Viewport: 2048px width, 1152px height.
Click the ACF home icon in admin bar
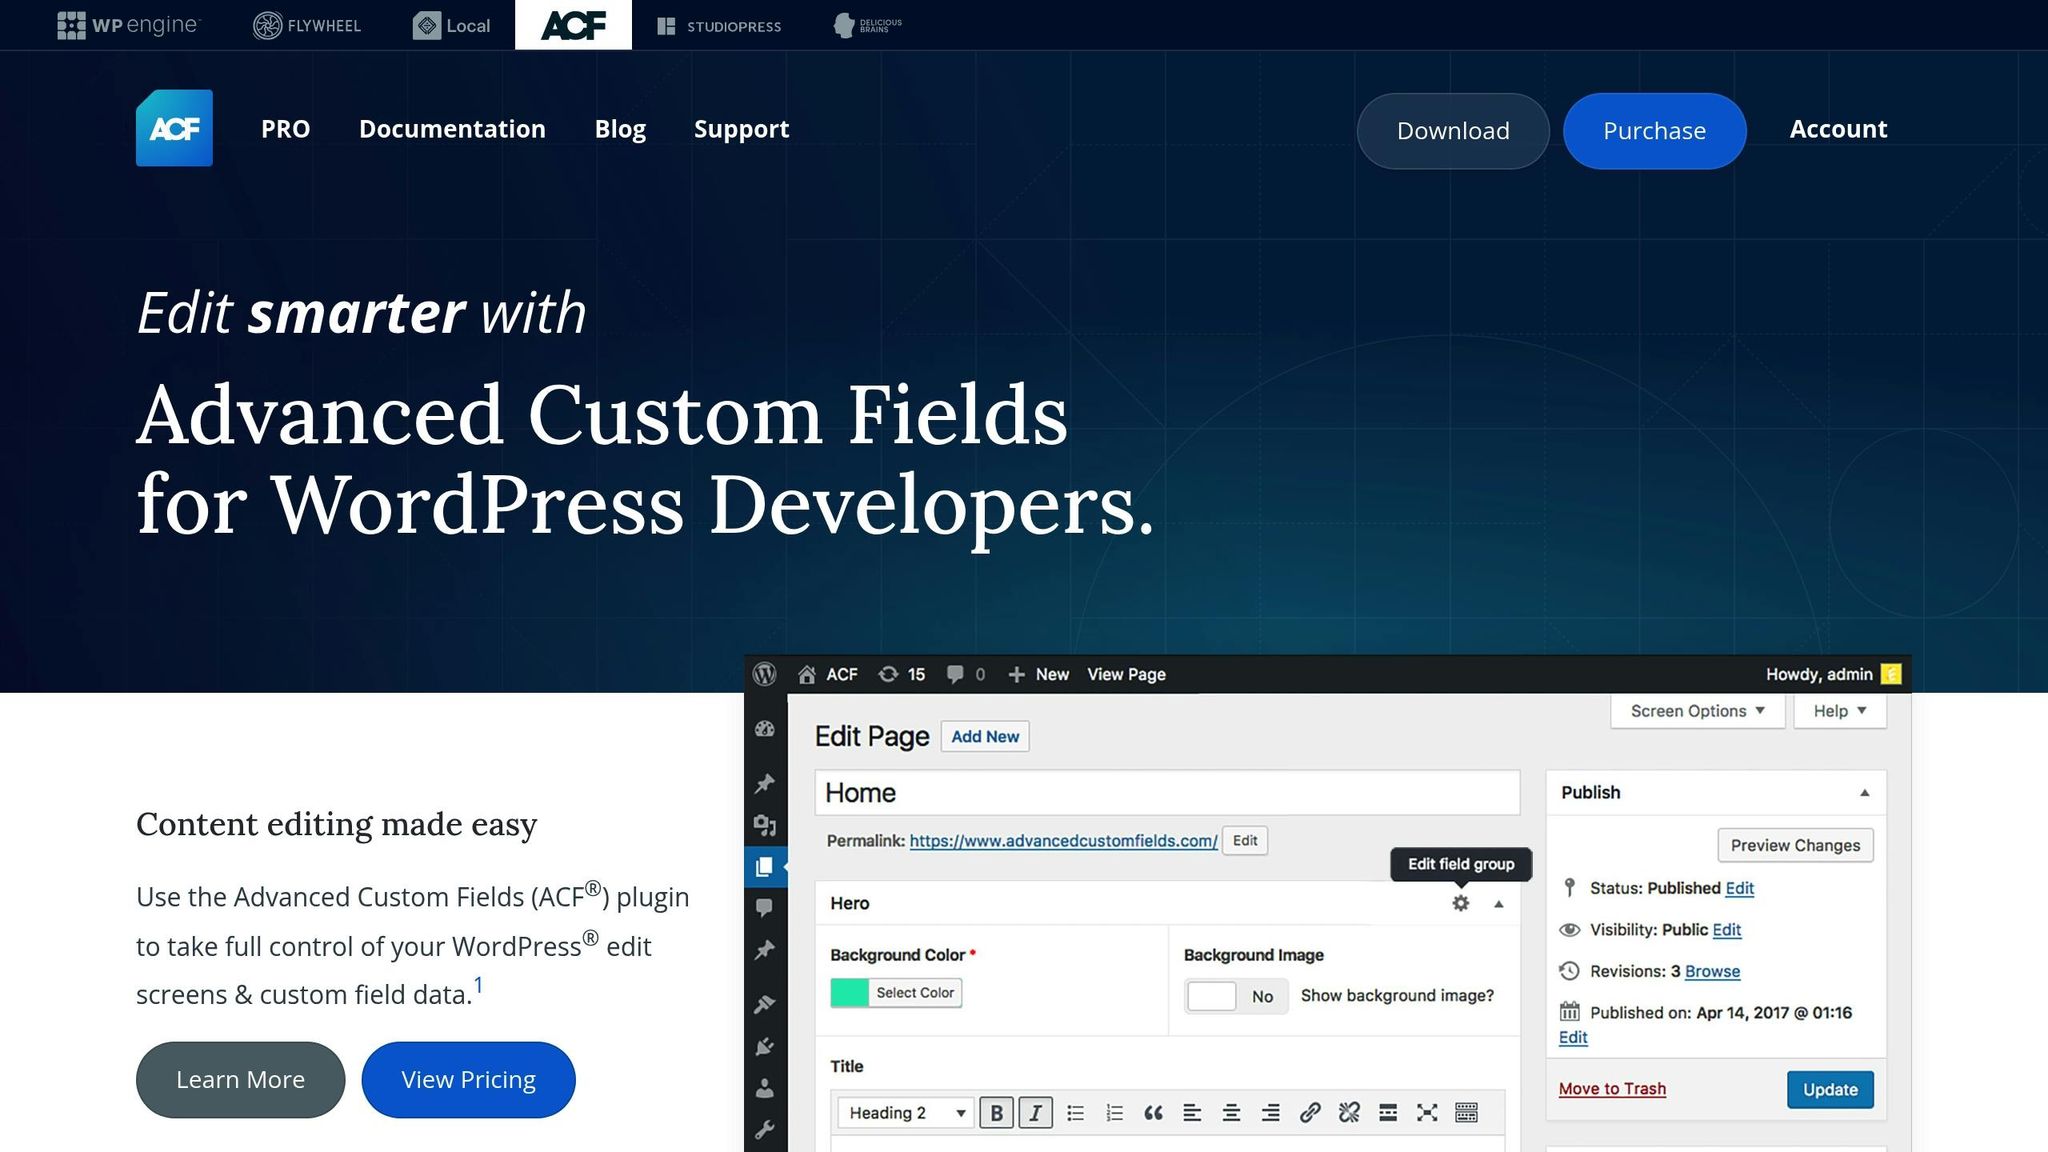tap(807, 674)
